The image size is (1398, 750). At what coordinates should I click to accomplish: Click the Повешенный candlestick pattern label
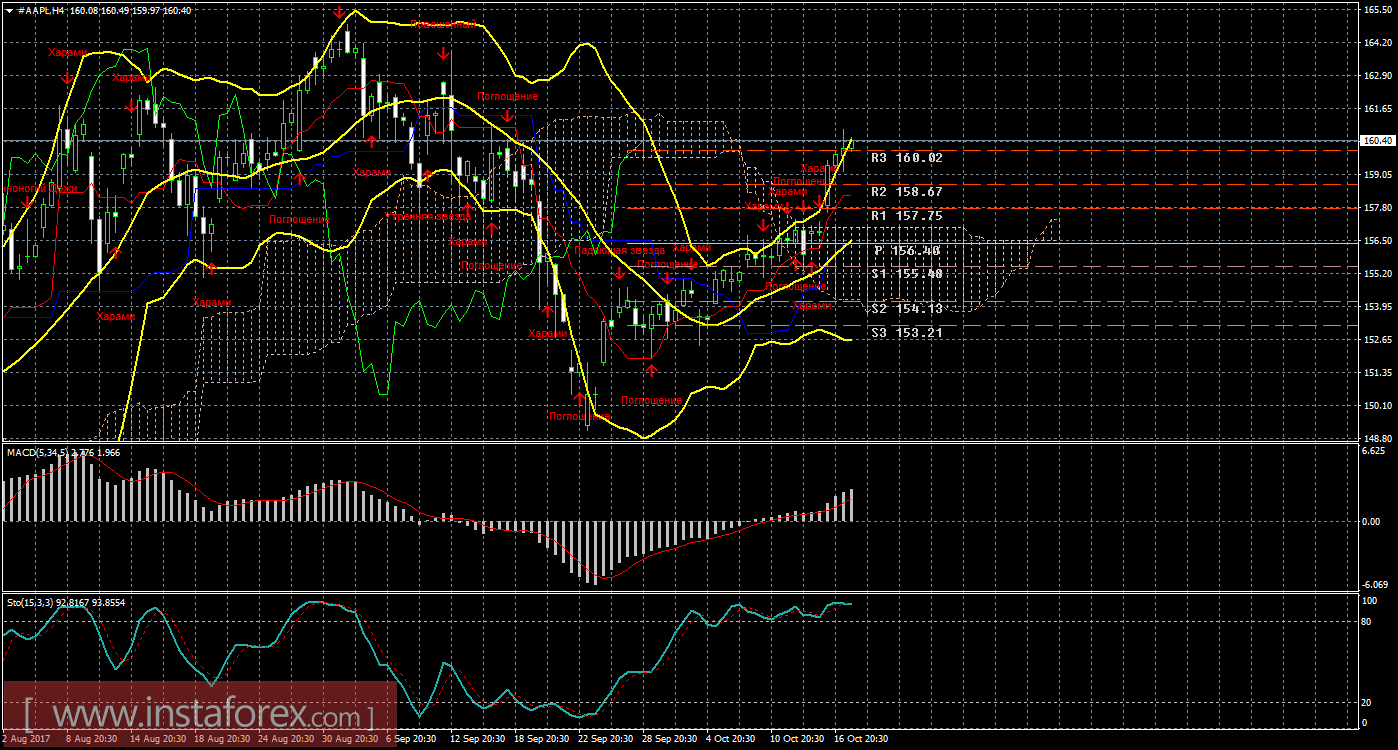[443, 23]
